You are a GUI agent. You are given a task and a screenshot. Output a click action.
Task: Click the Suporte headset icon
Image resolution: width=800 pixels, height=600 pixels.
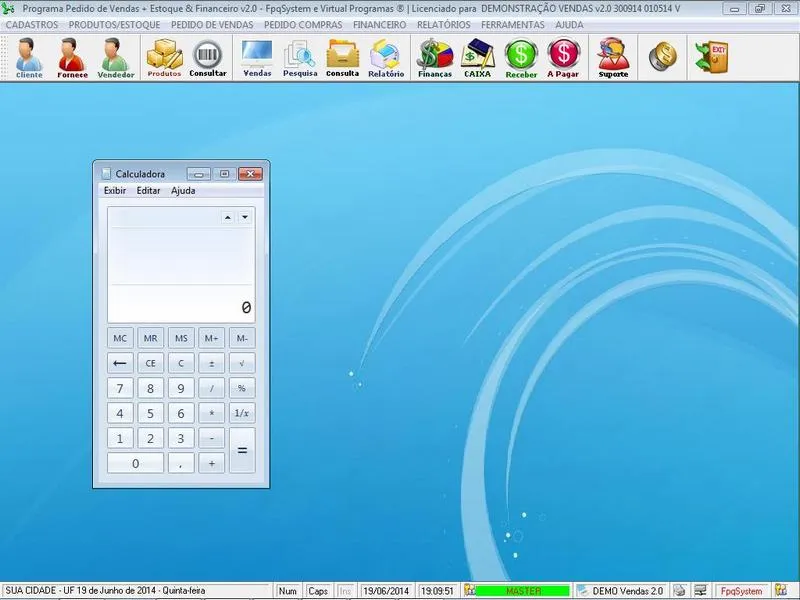click(613, 57)
